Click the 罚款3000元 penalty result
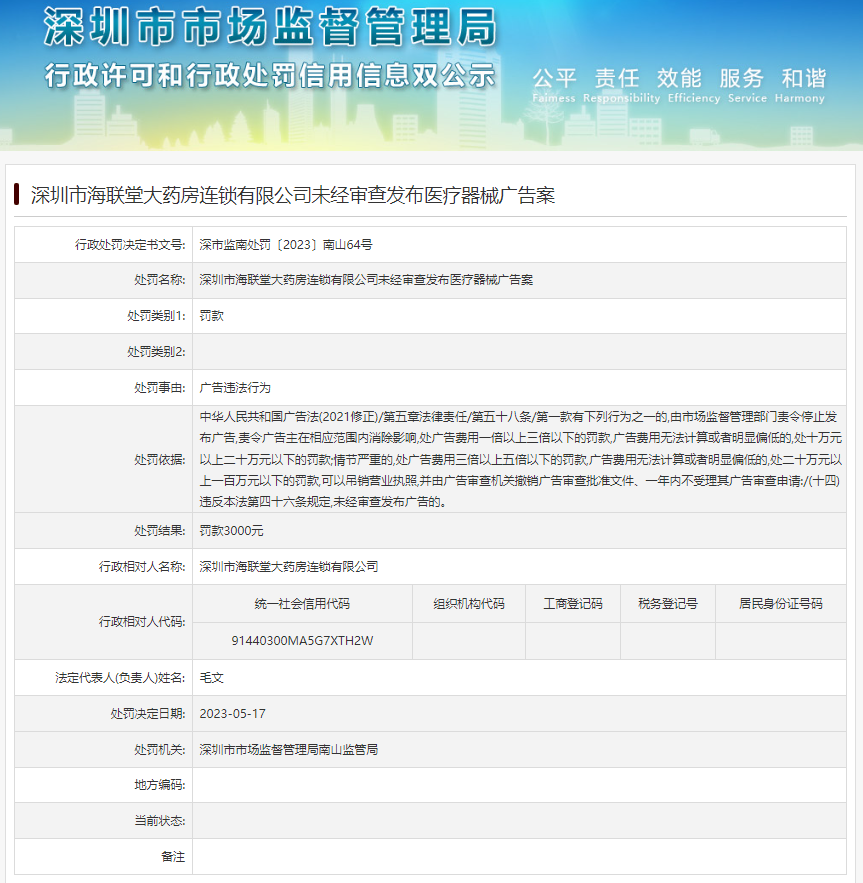Viewport: 863px width, 883px height. tap(231, 531)
